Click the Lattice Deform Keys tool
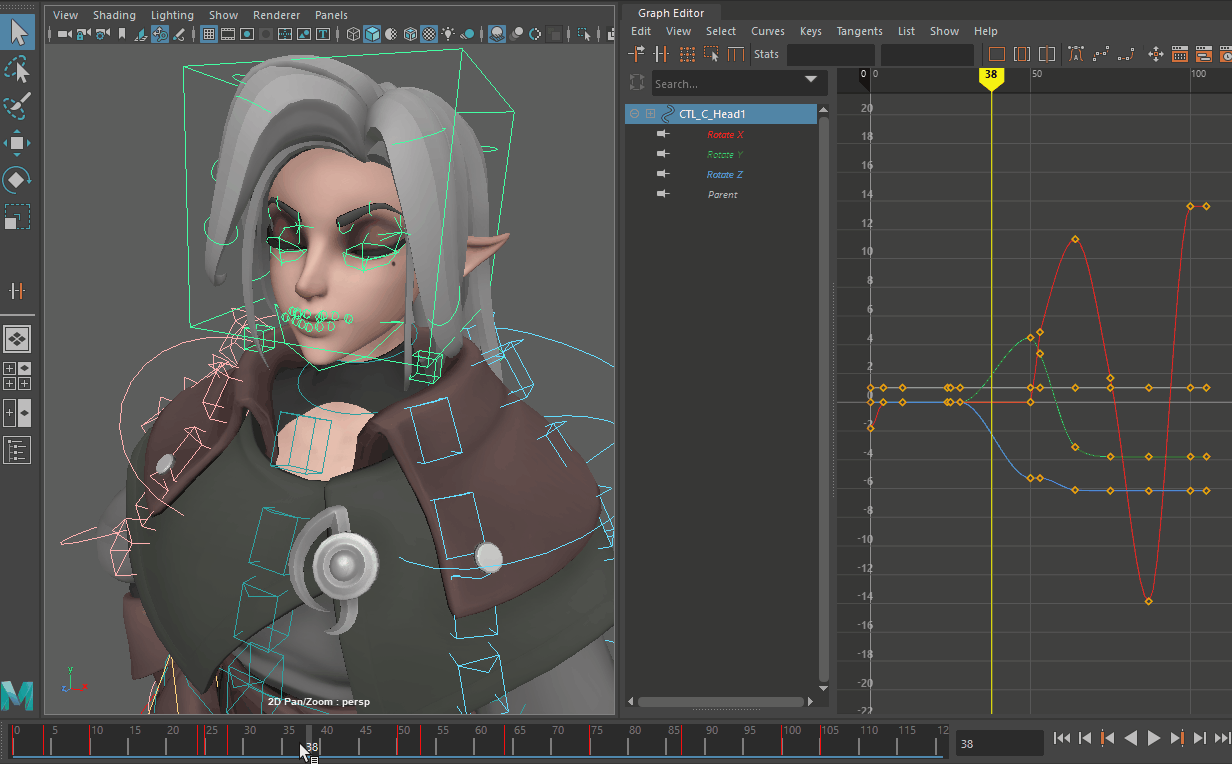The height and width of the screenshot is (764, 1232). click(x=687, y=54)
